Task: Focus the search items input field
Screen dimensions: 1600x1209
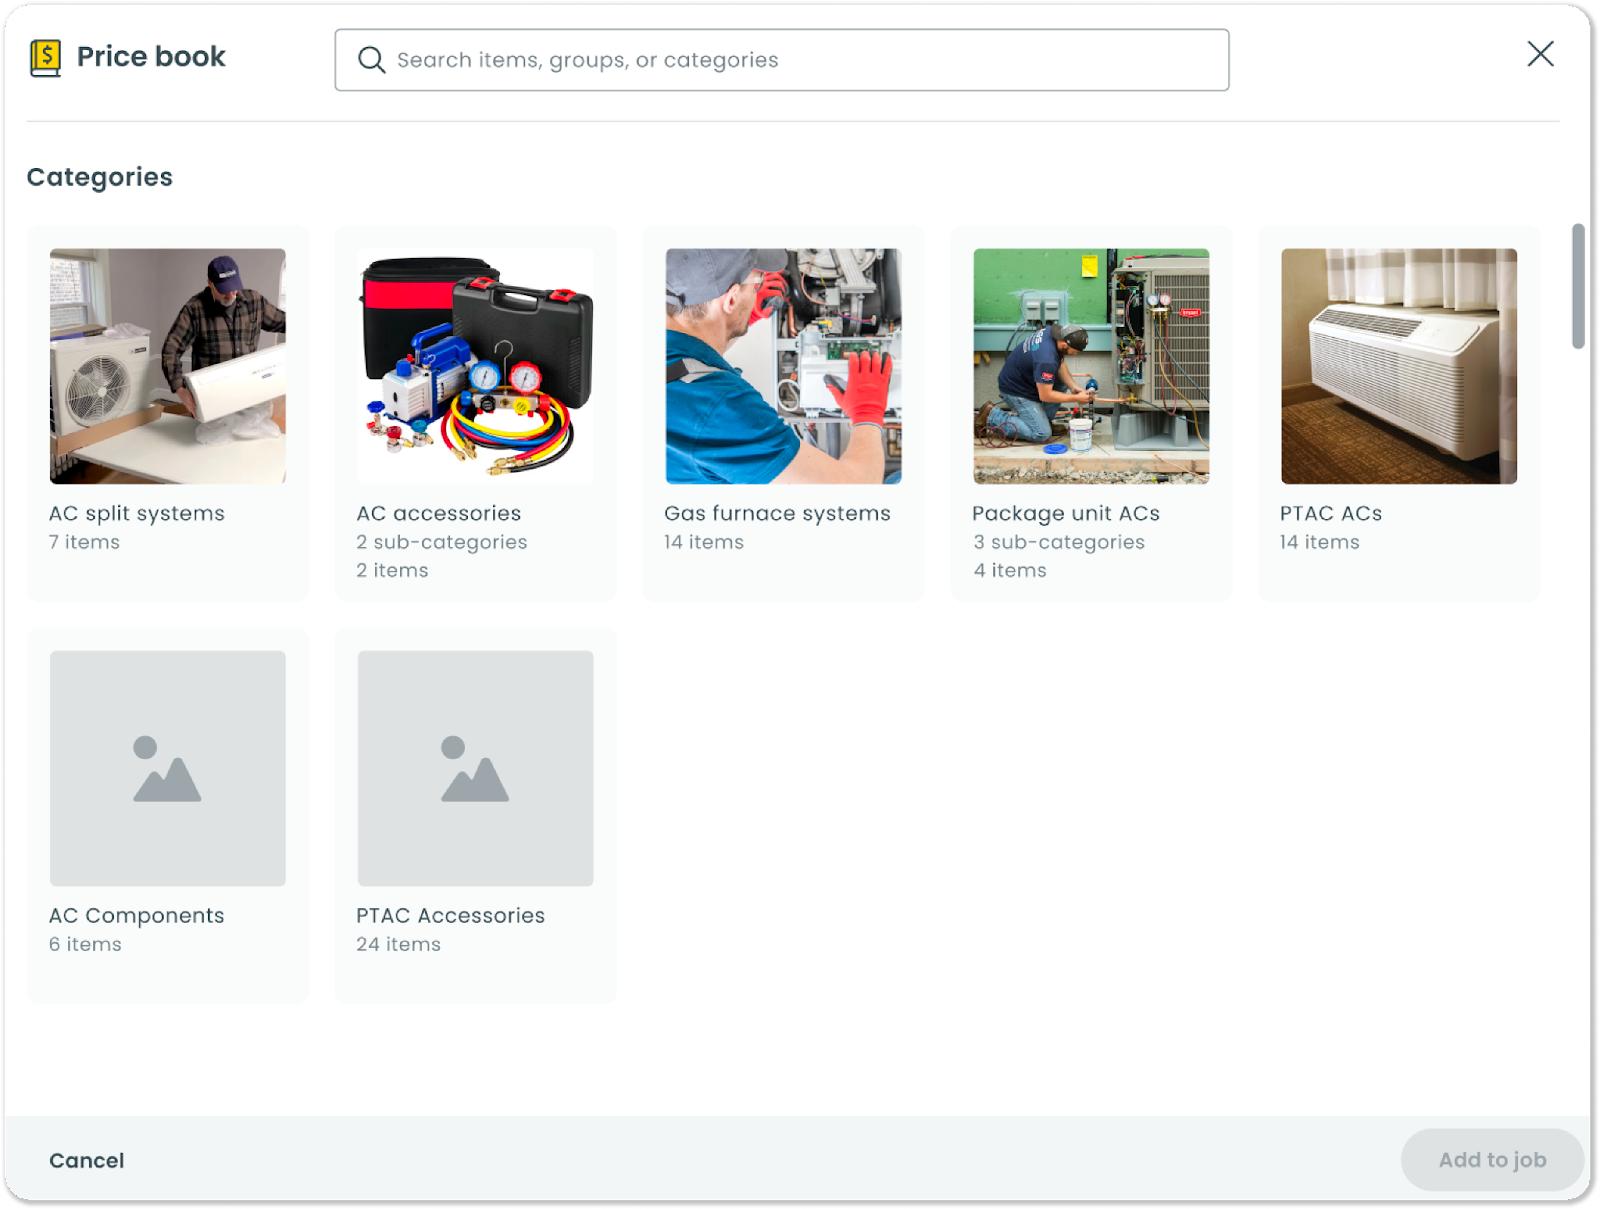Action: pos(781,60)
